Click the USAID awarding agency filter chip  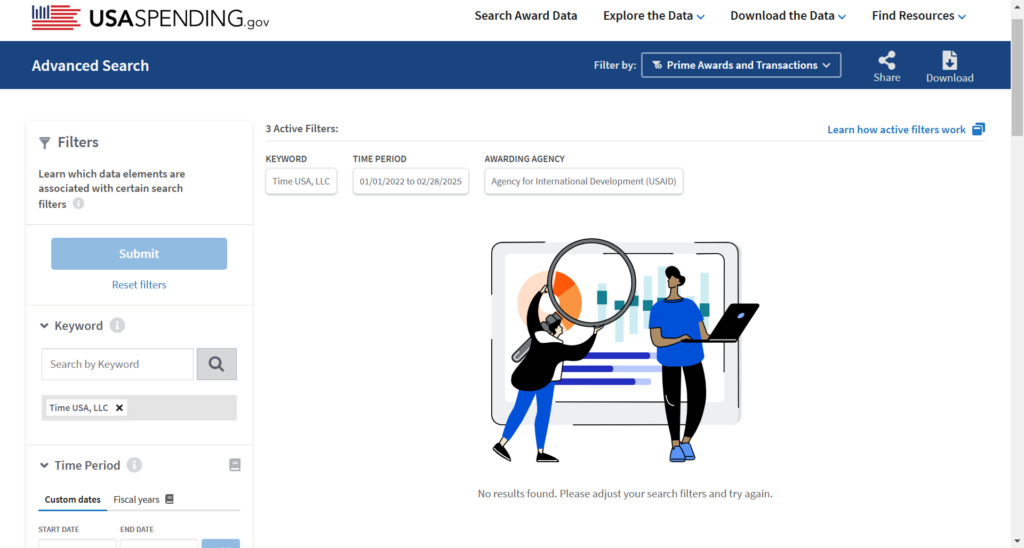(x=584, y=181)
